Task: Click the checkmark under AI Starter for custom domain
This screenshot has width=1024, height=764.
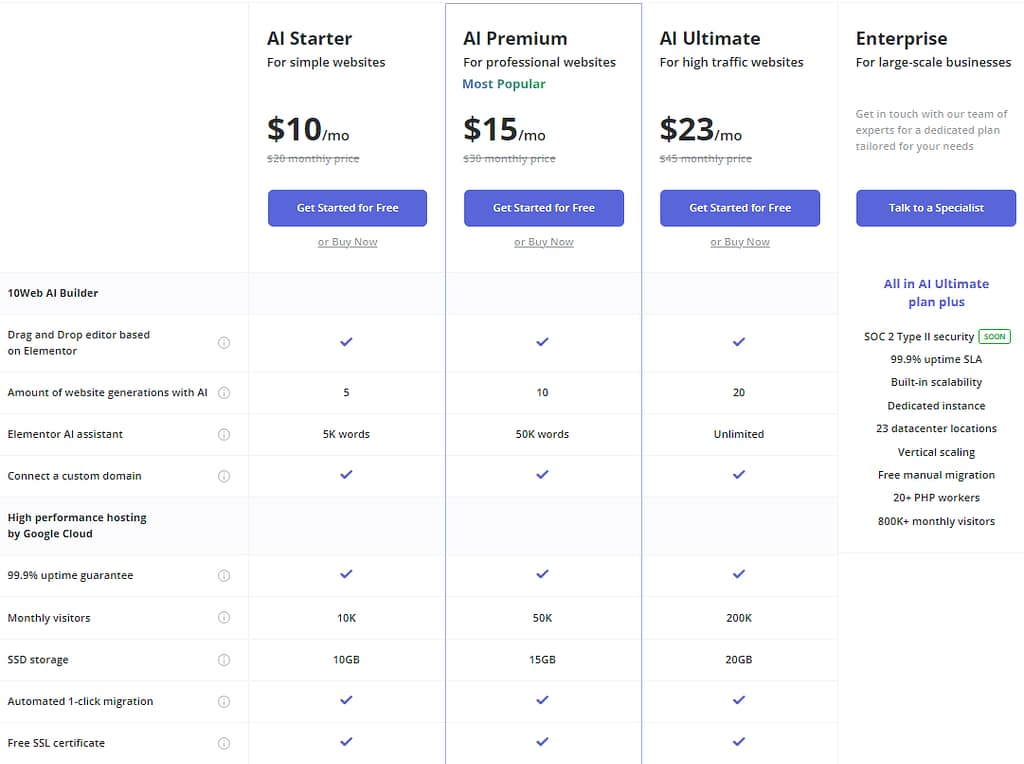Action: [346, 476]
